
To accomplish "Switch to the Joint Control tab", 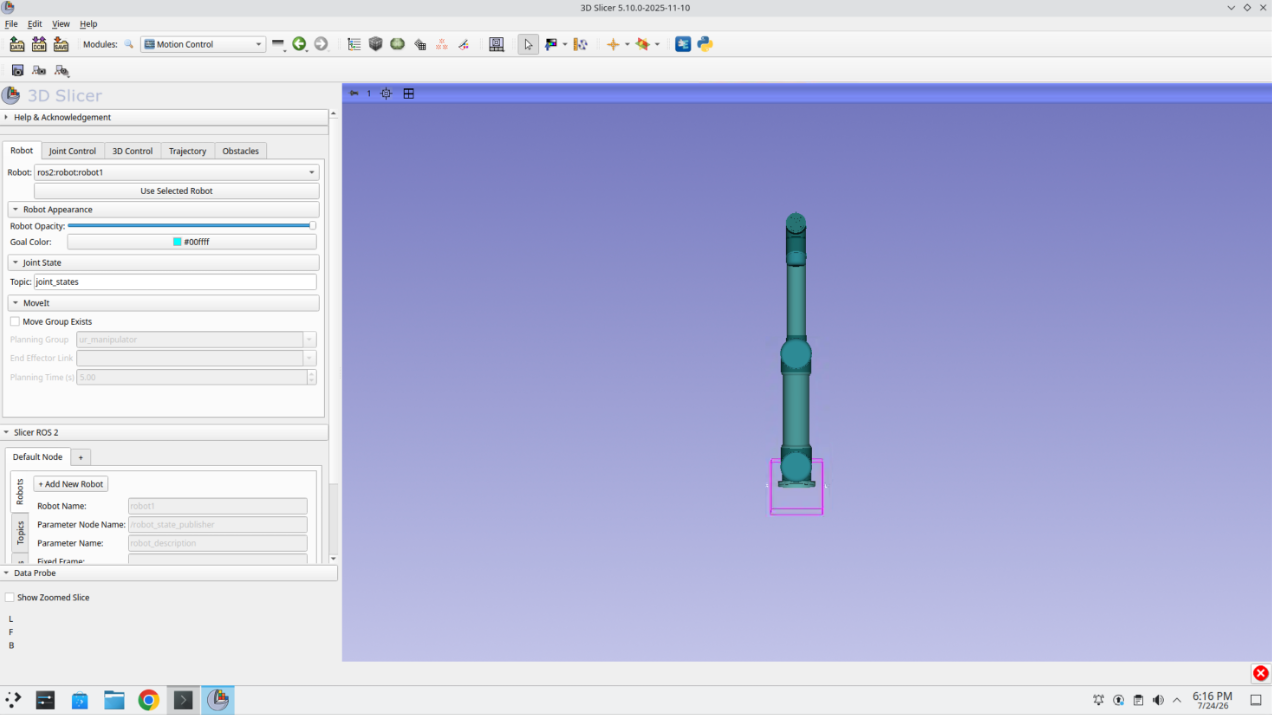I will point(73,151).
